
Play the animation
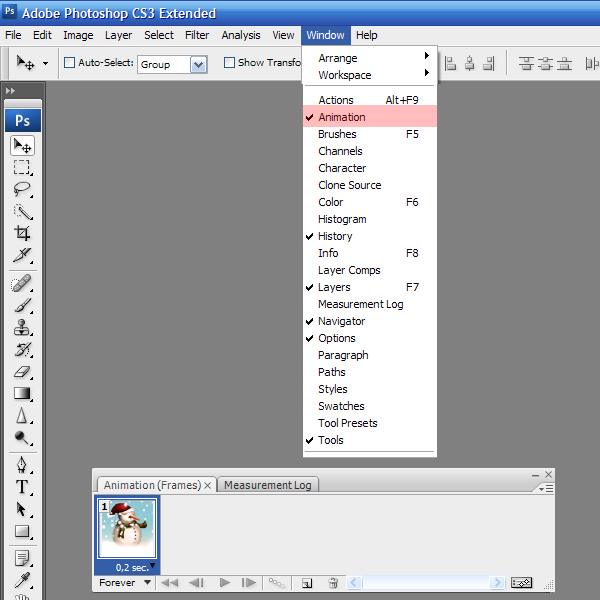coord(224,583)
